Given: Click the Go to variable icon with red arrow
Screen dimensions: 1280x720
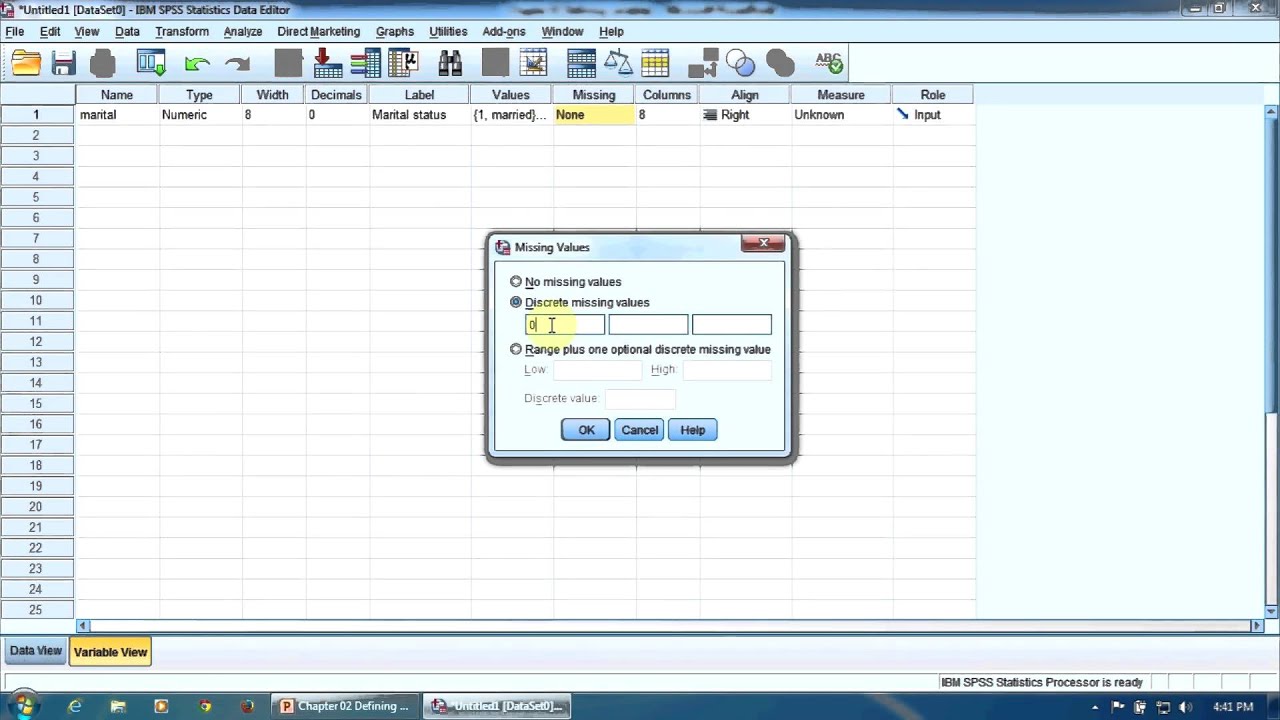Looking at the screenshot, I should pyautogui.click(x=328, y=64).
